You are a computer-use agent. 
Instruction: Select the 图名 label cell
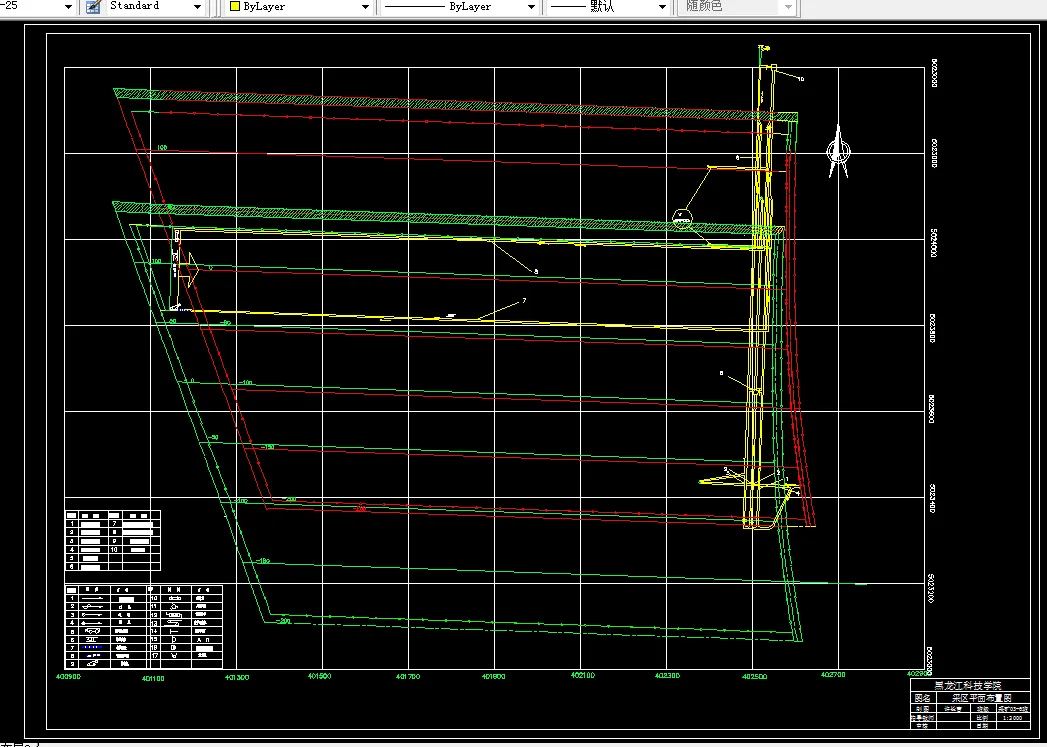coord(922,698)
